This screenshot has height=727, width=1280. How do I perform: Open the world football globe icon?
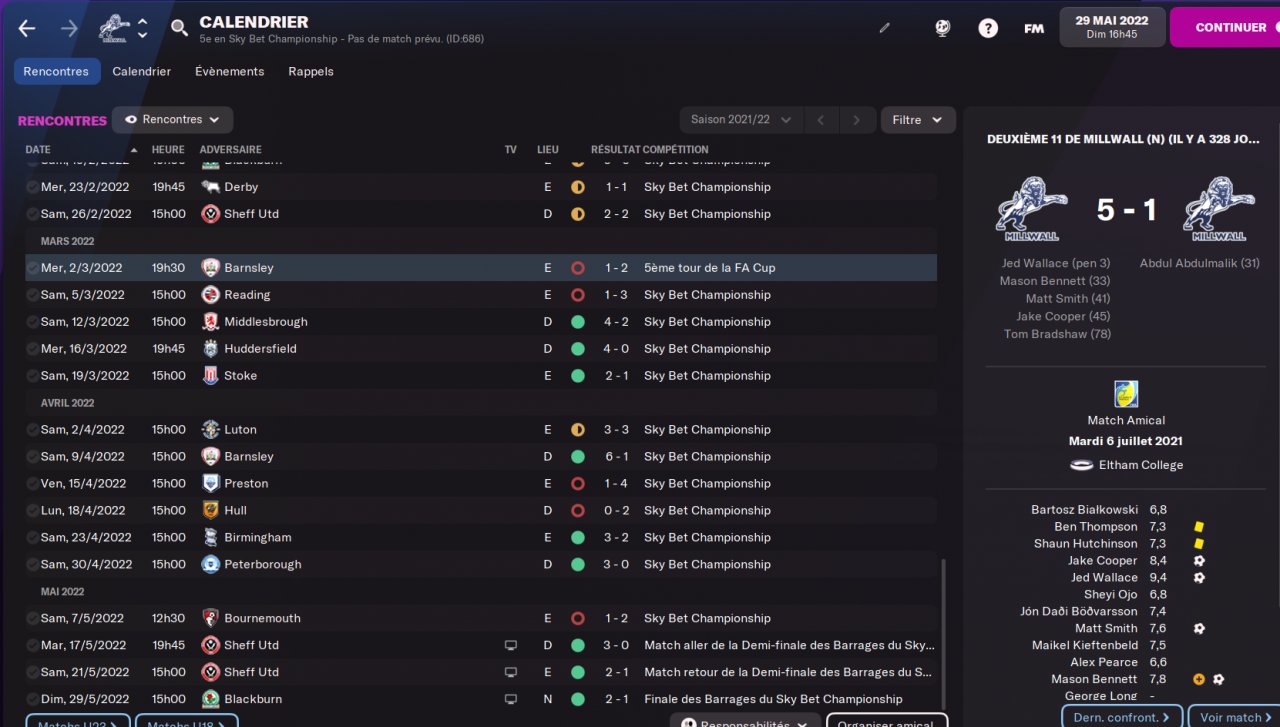942,28
